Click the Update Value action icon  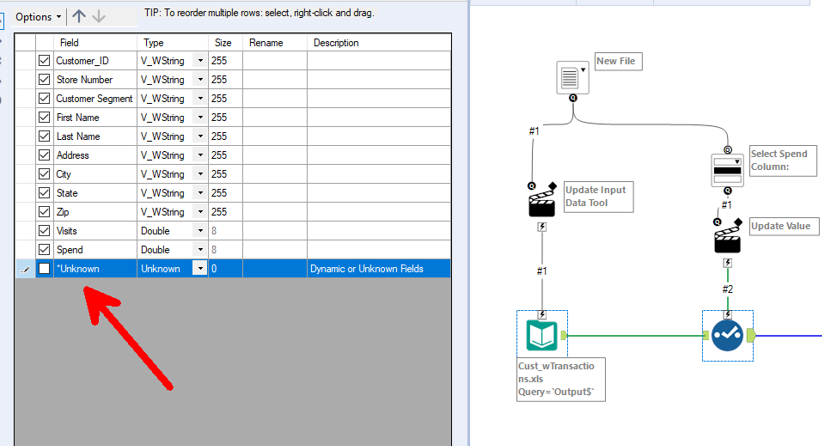728,236
